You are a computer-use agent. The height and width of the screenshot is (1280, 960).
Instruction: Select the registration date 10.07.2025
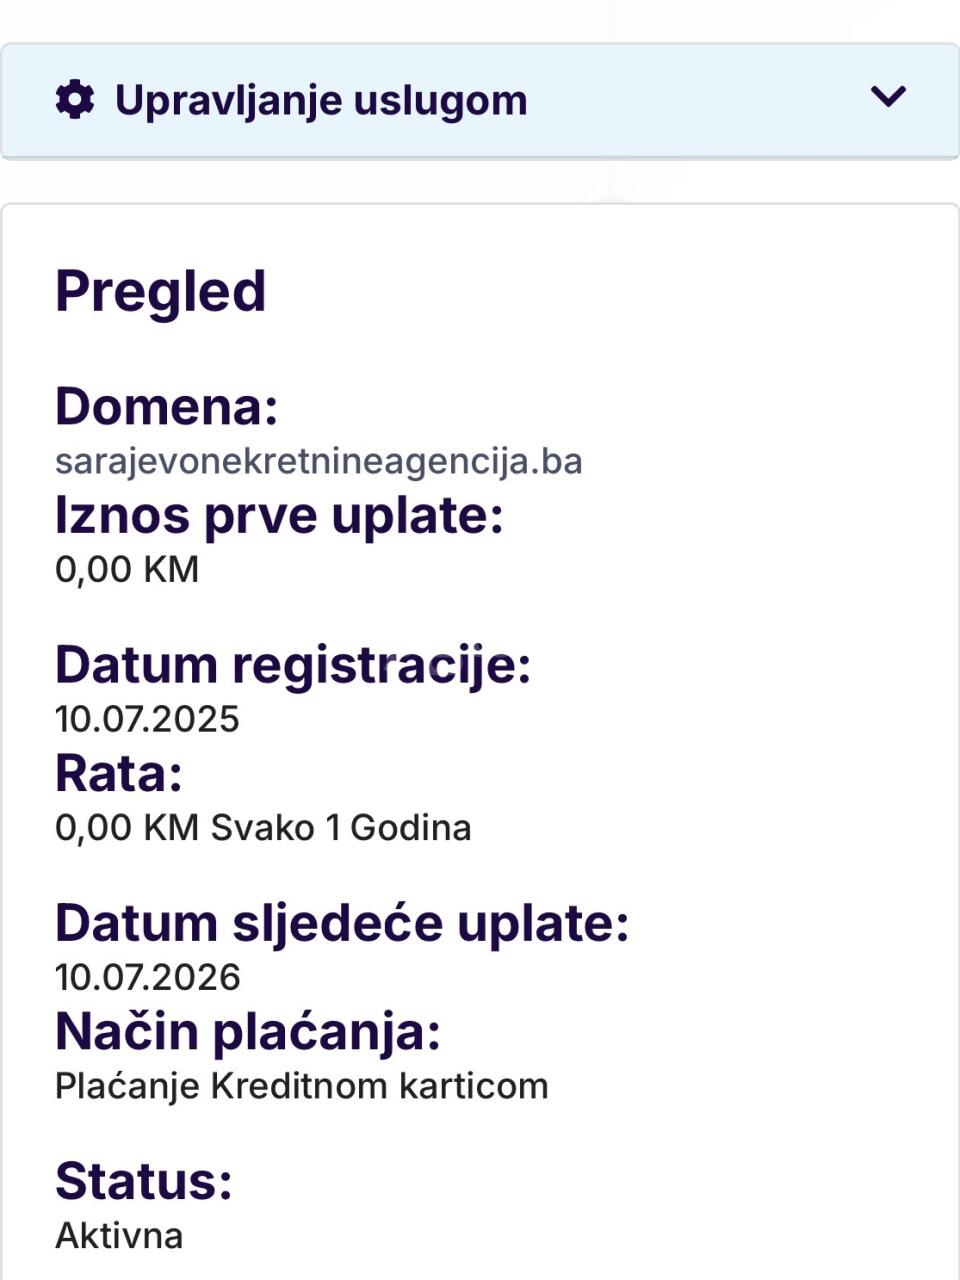(x=147, y=719)
